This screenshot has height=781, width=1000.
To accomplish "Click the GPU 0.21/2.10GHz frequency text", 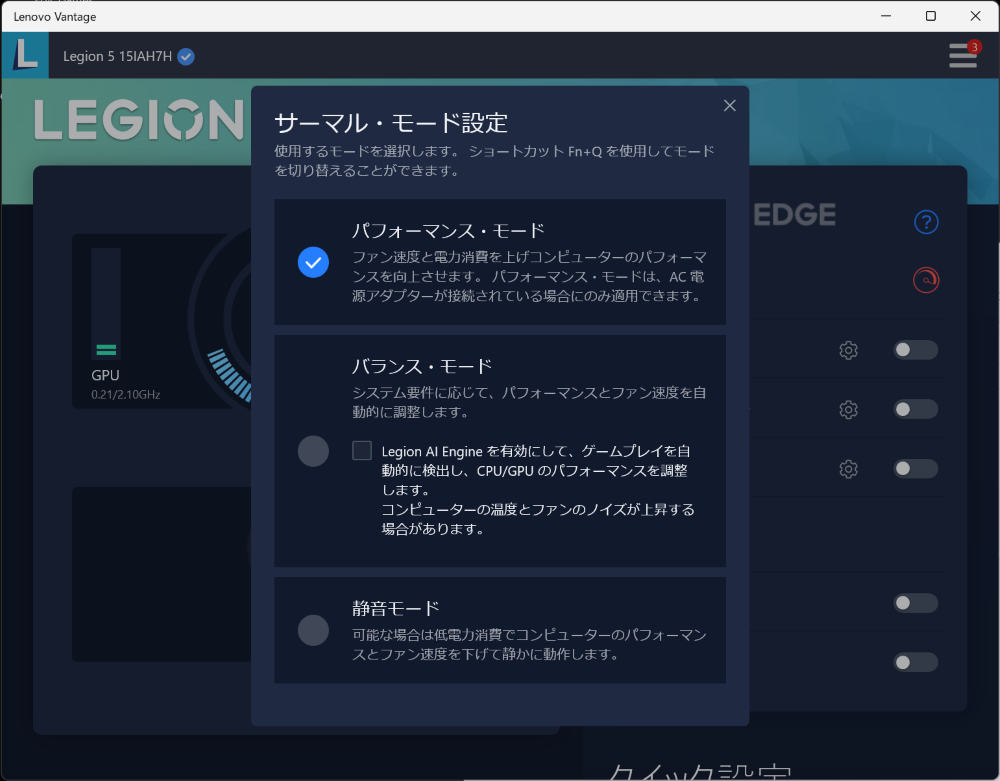I will [126, 395].
